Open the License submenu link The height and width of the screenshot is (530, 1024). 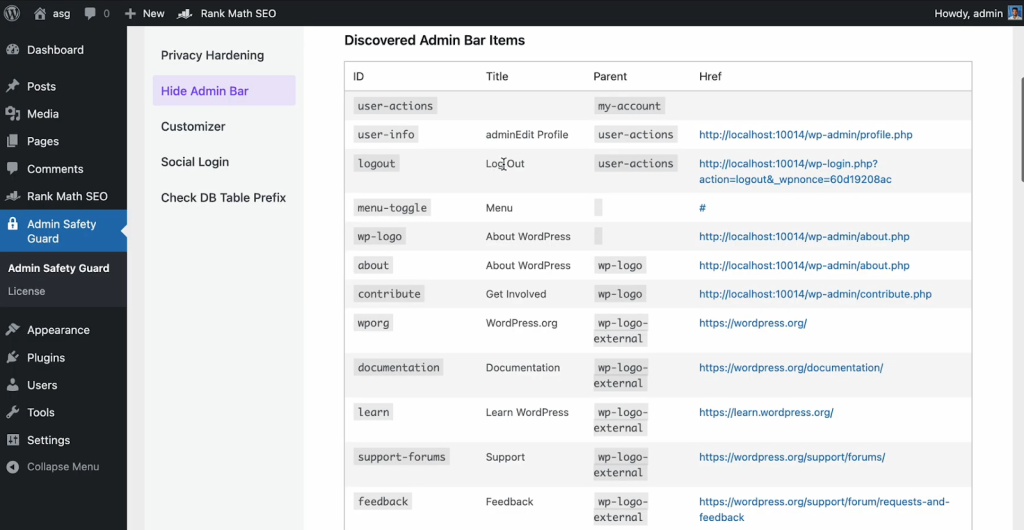pyautogui.click(x=26, y=291)
